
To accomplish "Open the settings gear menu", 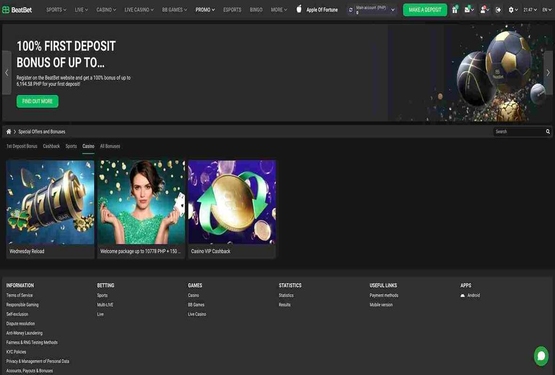I will pyautogui.click(x=513, y=10).
